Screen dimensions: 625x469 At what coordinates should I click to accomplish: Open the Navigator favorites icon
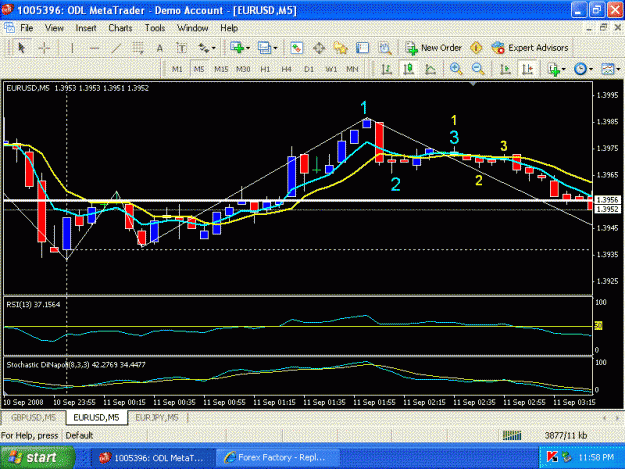(x=340, y=48)
